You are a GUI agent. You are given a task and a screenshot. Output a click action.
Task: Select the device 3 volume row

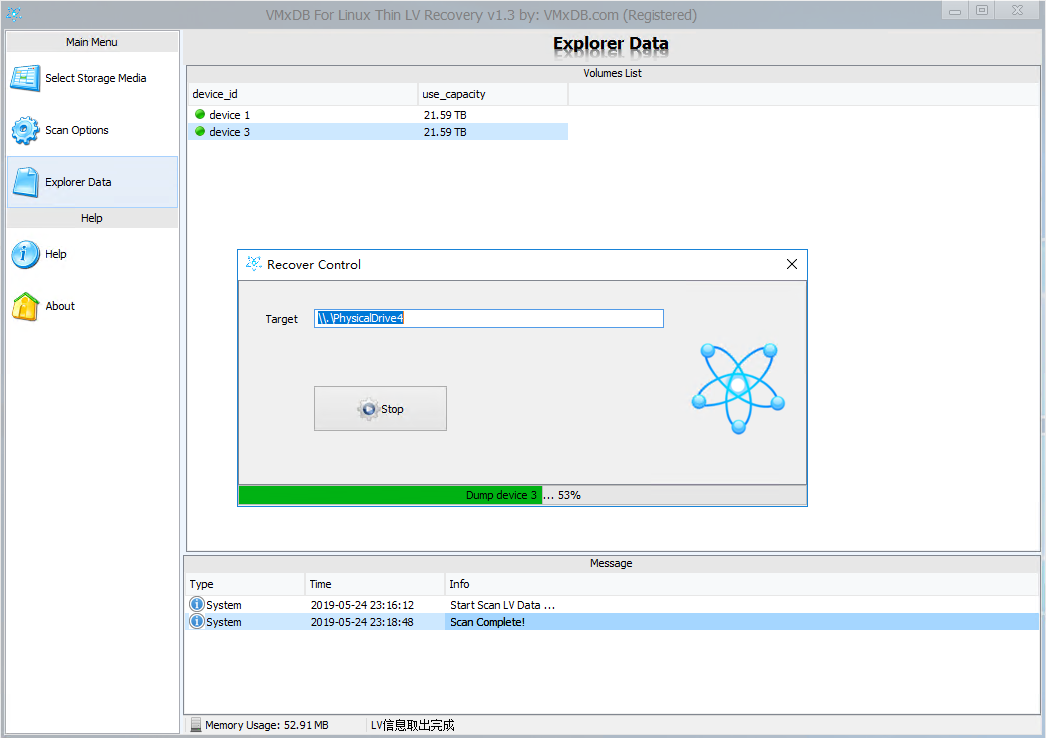tap(378, 132)
